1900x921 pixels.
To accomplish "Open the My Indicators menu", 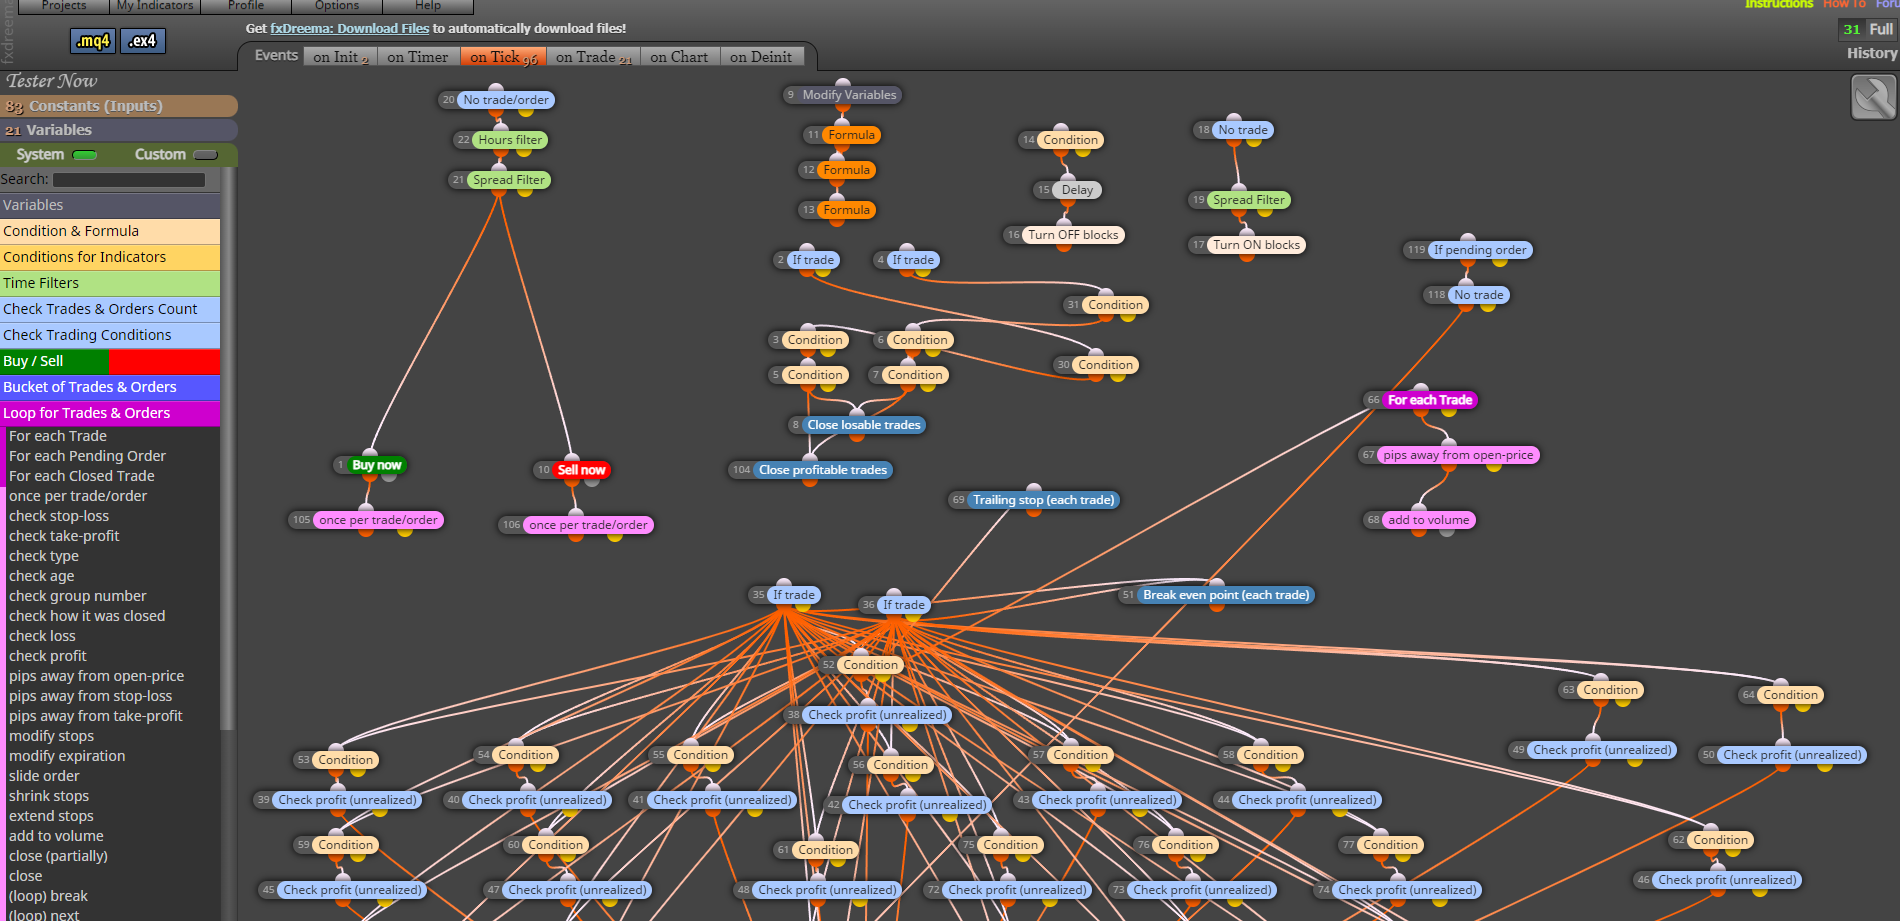I will click(x=155, y=6).
